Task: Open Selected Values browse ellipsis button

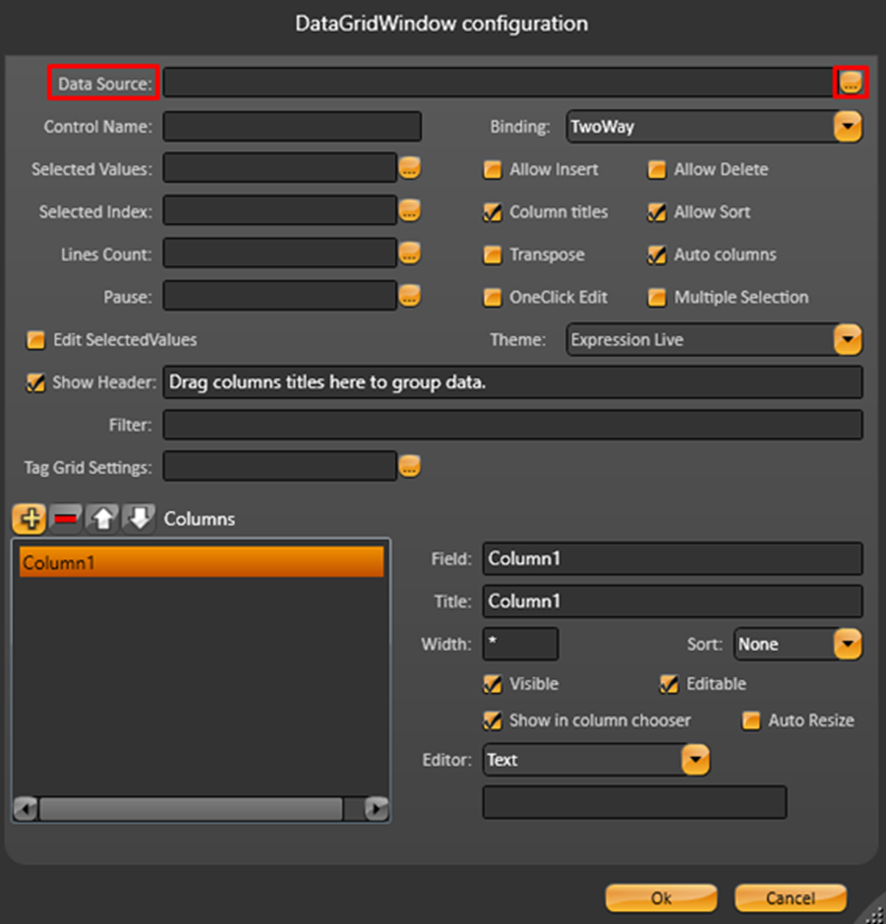Action: tap(410, 169)
